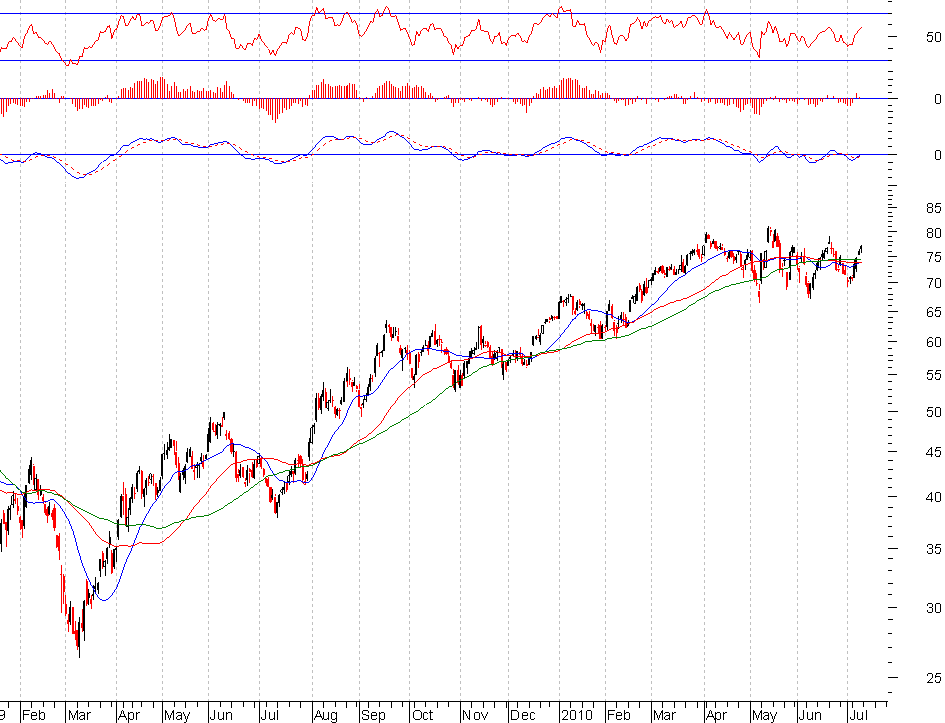The height and width of the screenshot is (723, 945).
Task: Click the histogram panel zero-level label
Action: [x=937, y=99]
